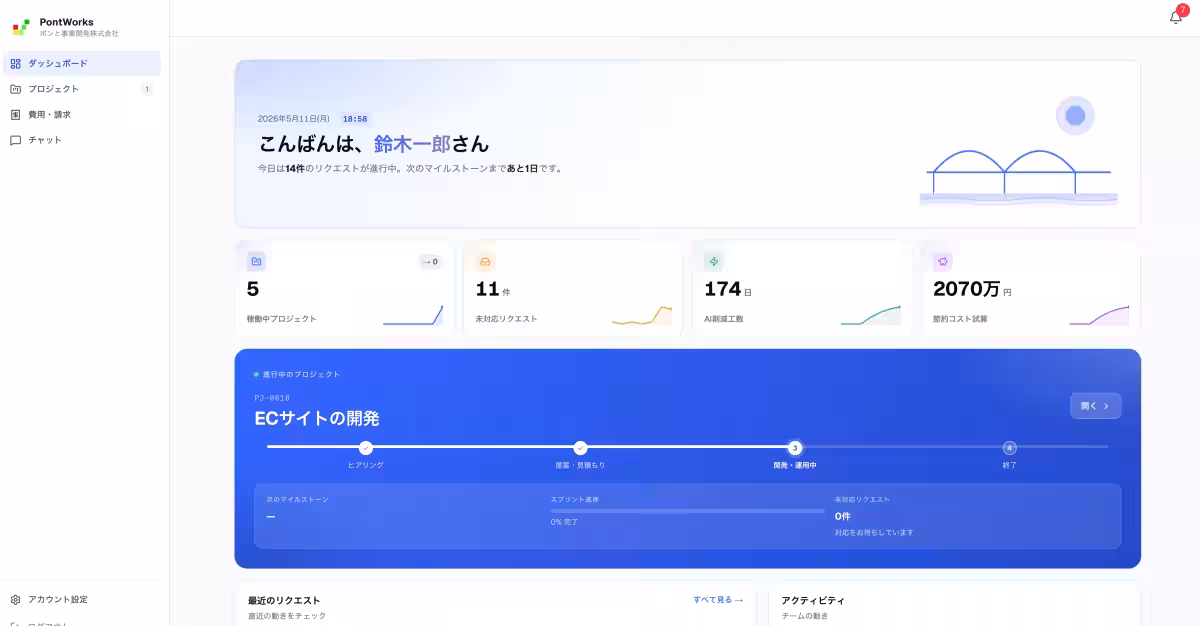The image size is (1200, 626).
Task: Open the notifications bell icon
Action: tap(1176, 17)
